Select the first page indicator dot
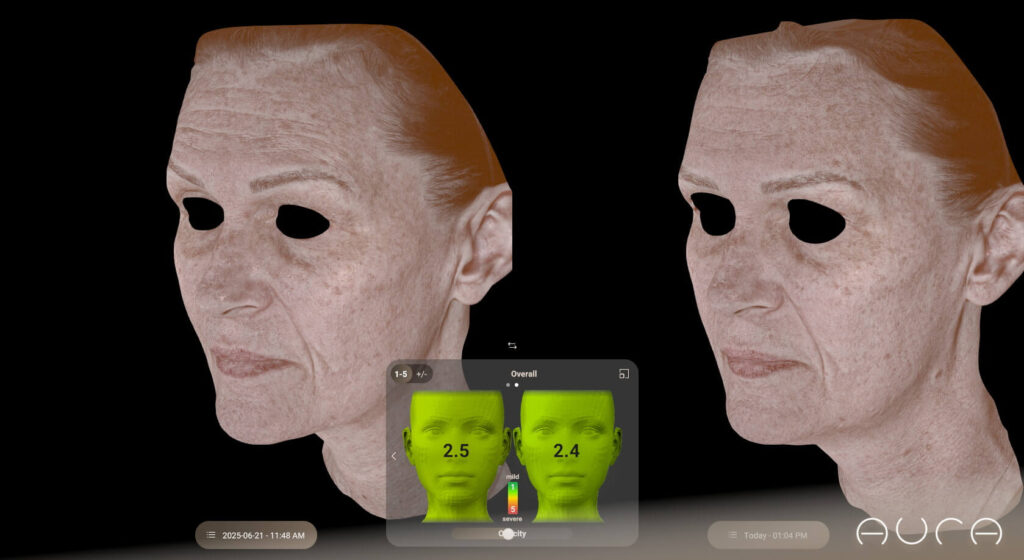This screenshot has width=1024, height=560. click(x=507, y=385)
